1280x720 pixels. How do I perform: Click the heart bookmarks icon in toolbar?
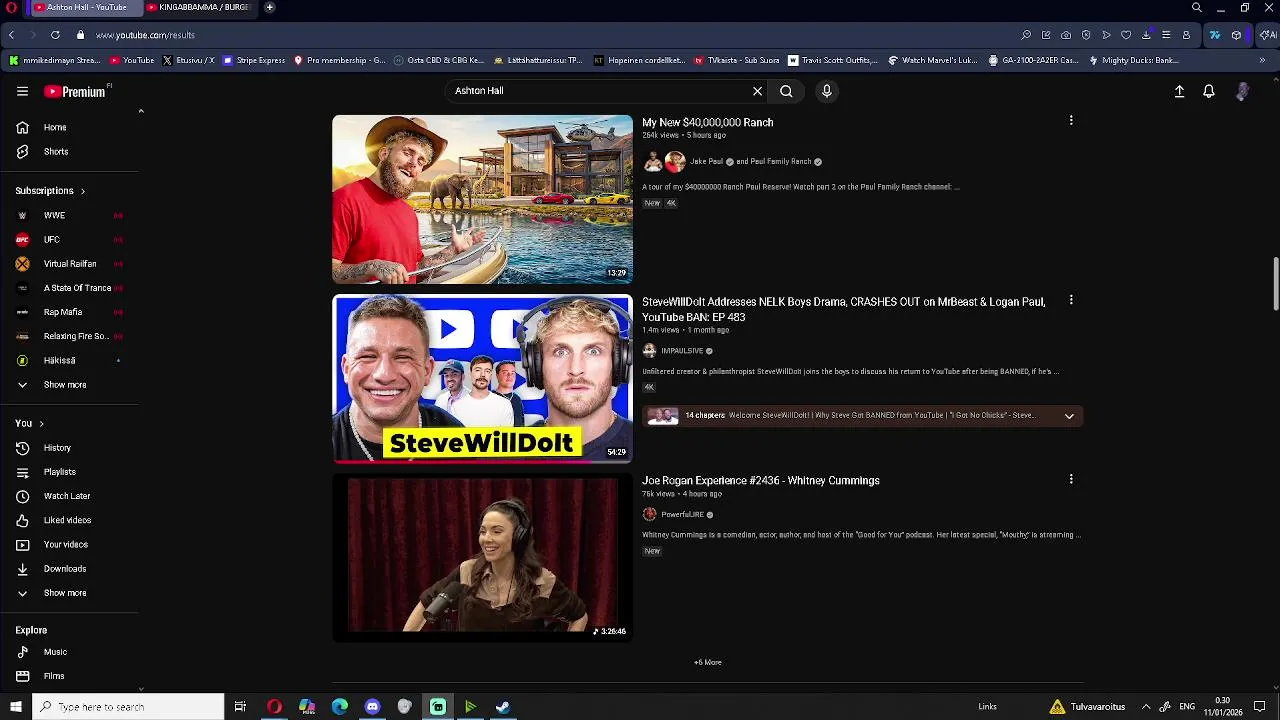point(1126,35)
